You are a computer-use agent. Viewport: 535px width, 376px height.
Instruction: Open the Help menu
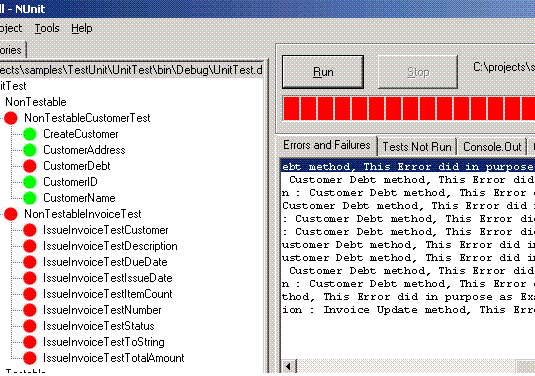click(82, 28)
